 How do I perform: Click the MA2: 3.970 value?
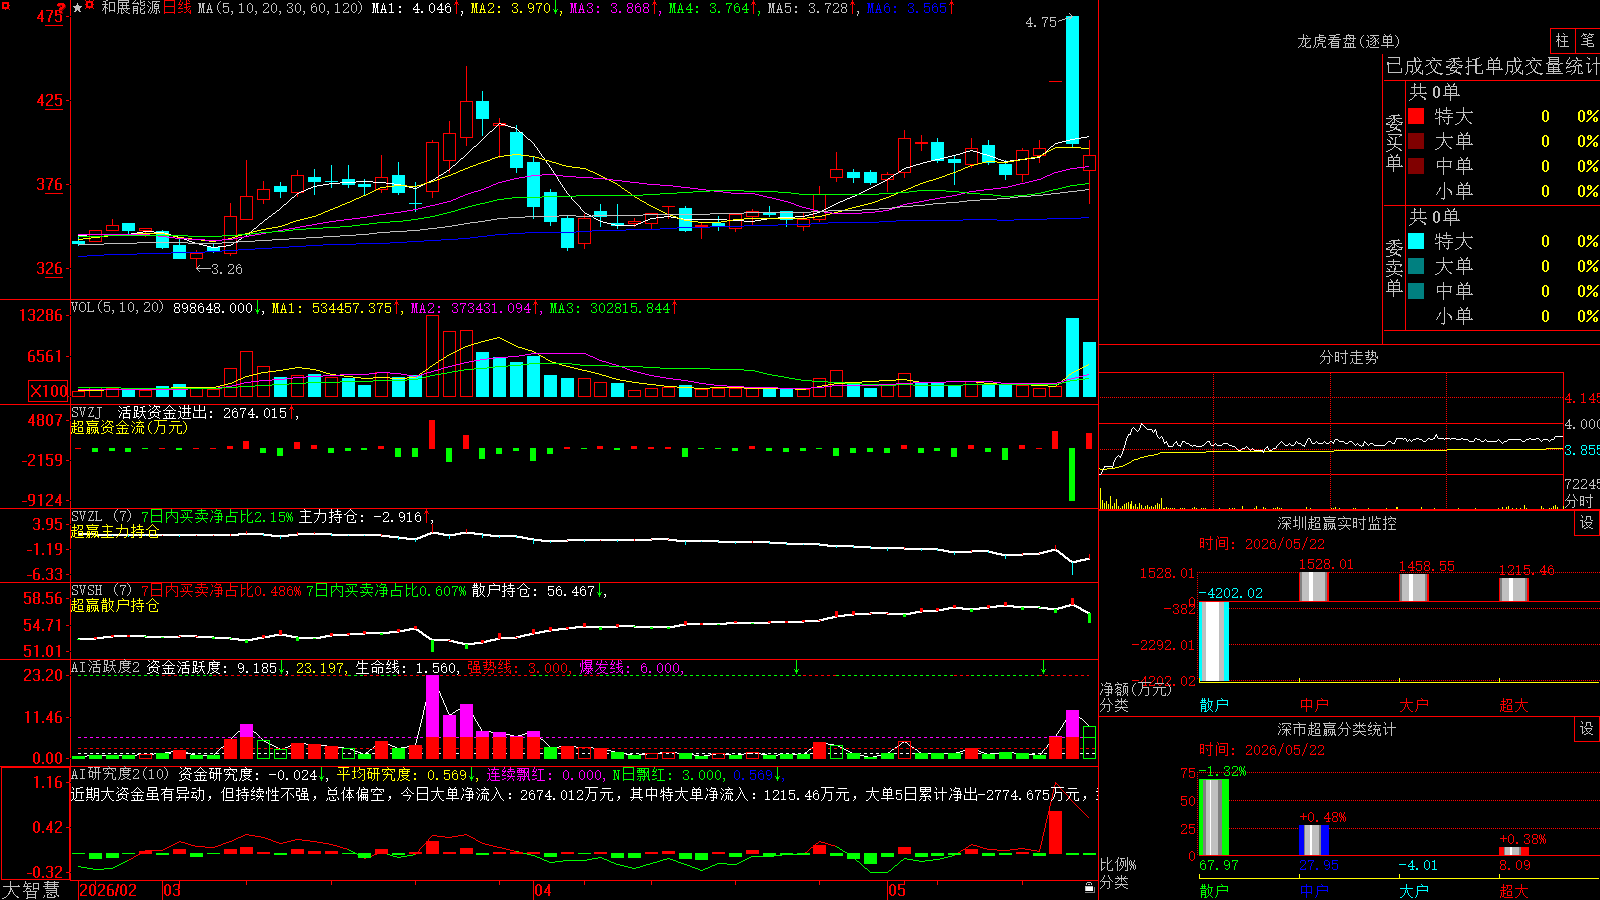point(515,8)
